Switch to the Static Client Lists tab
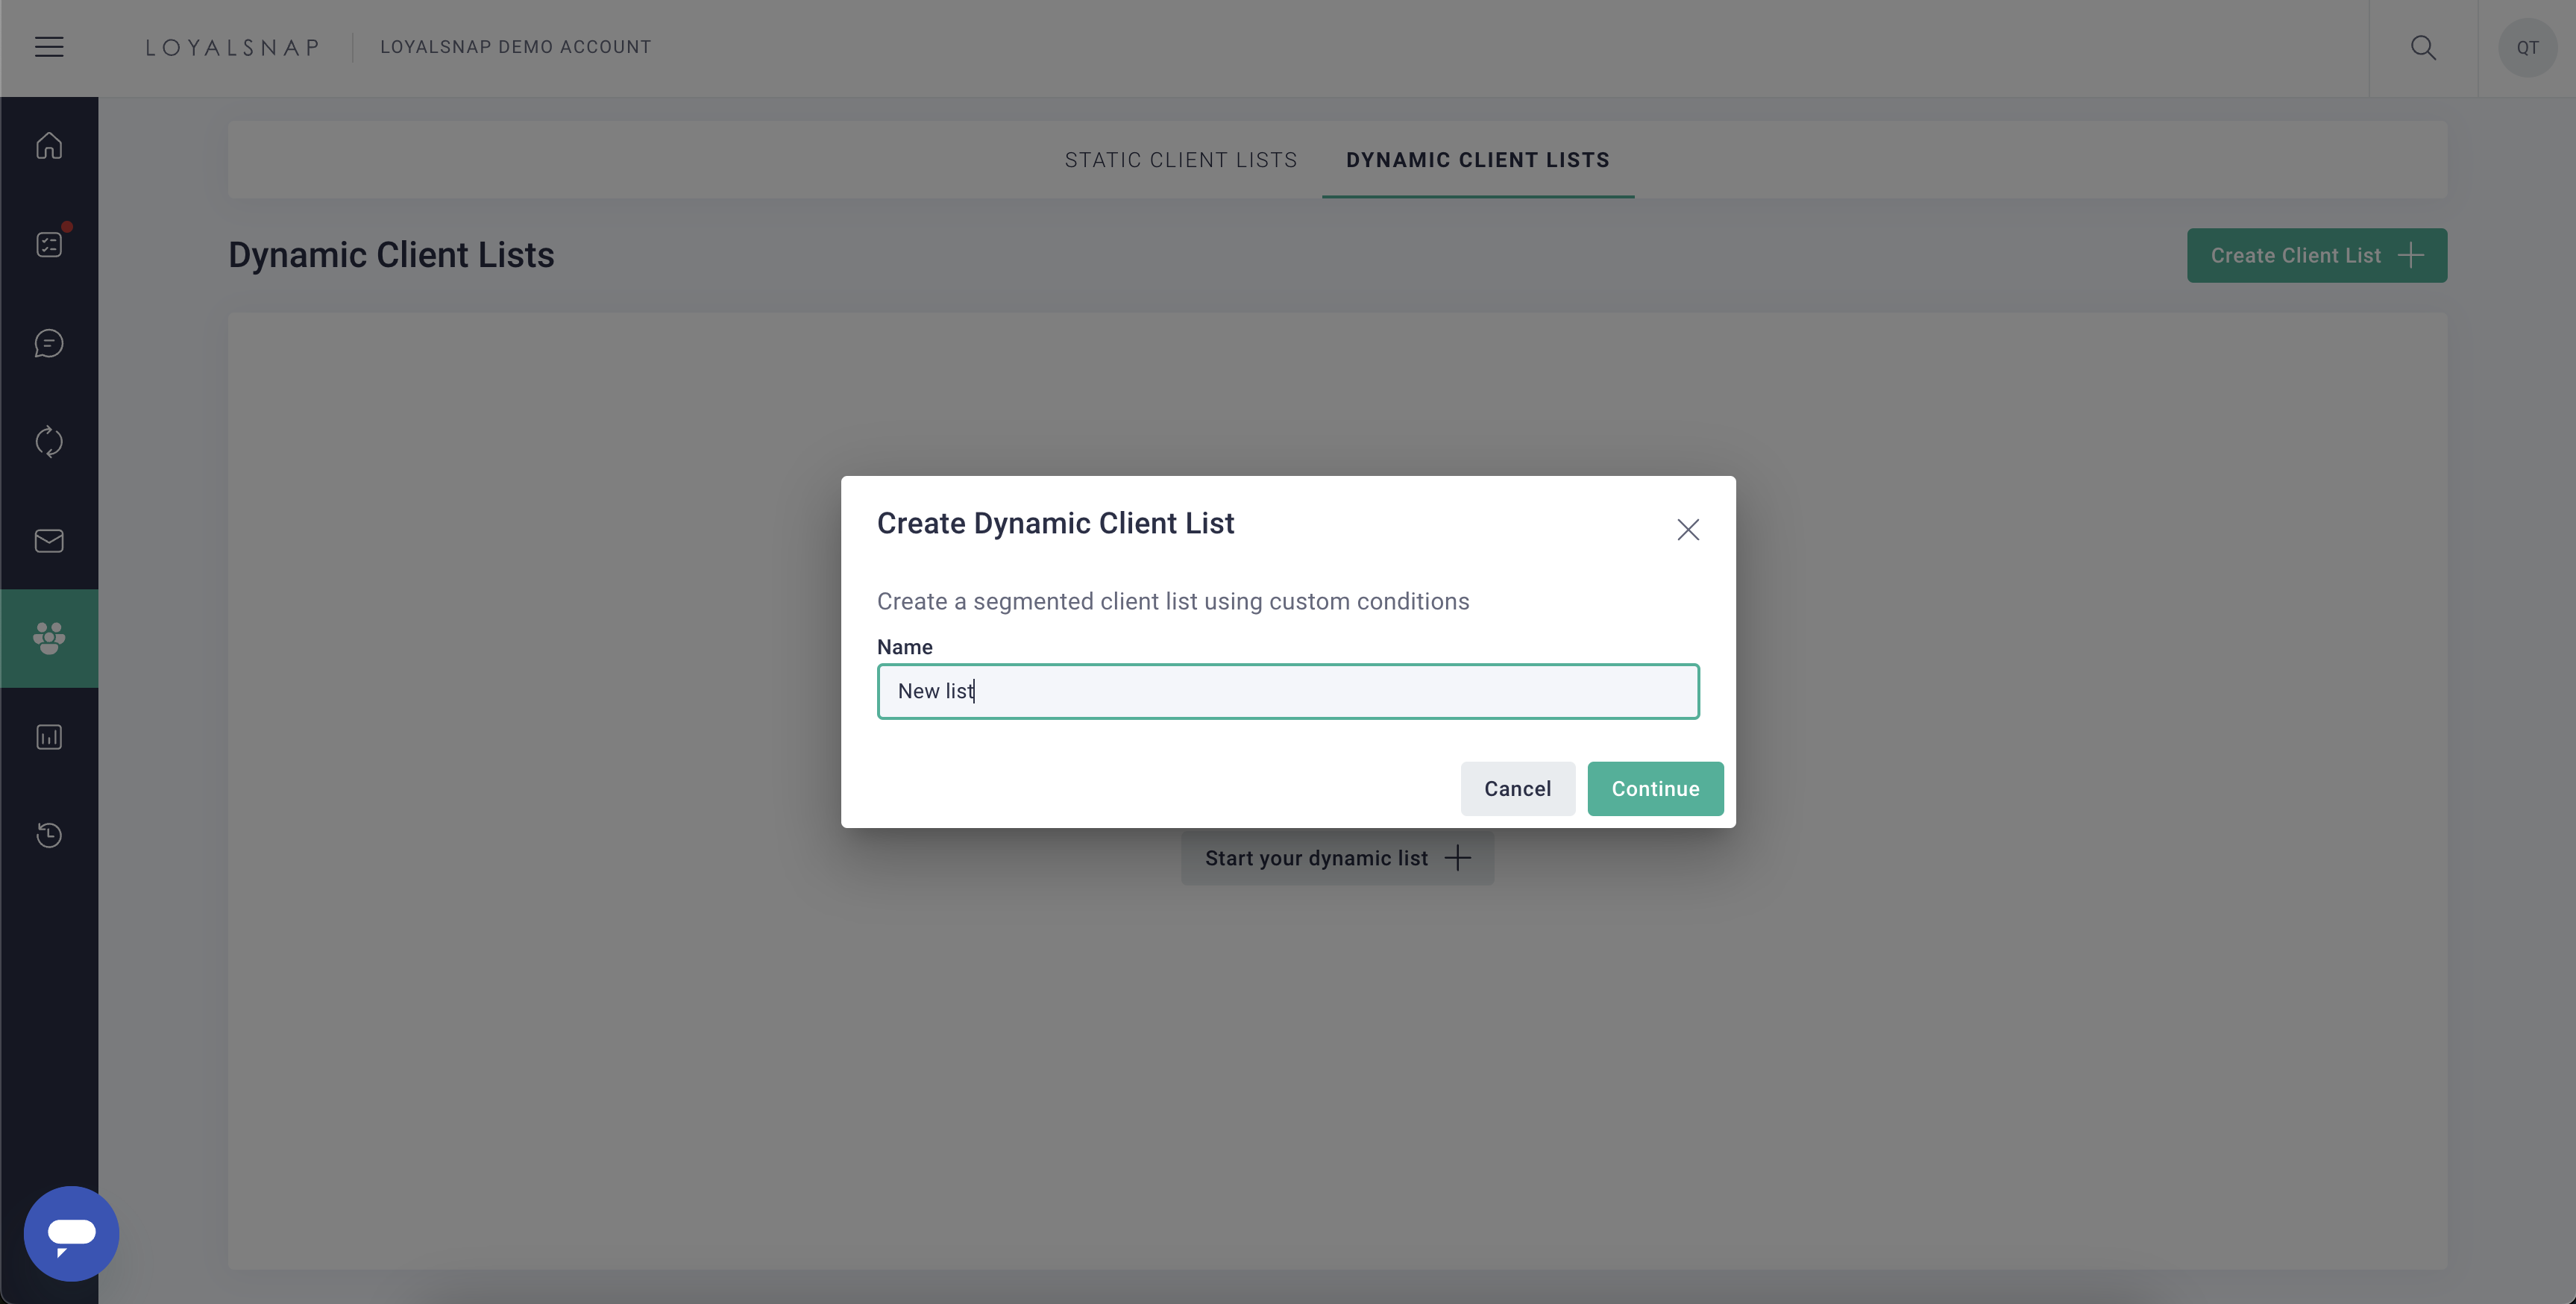Viewport: 2576px width, 1304px height. [1181, 159]
